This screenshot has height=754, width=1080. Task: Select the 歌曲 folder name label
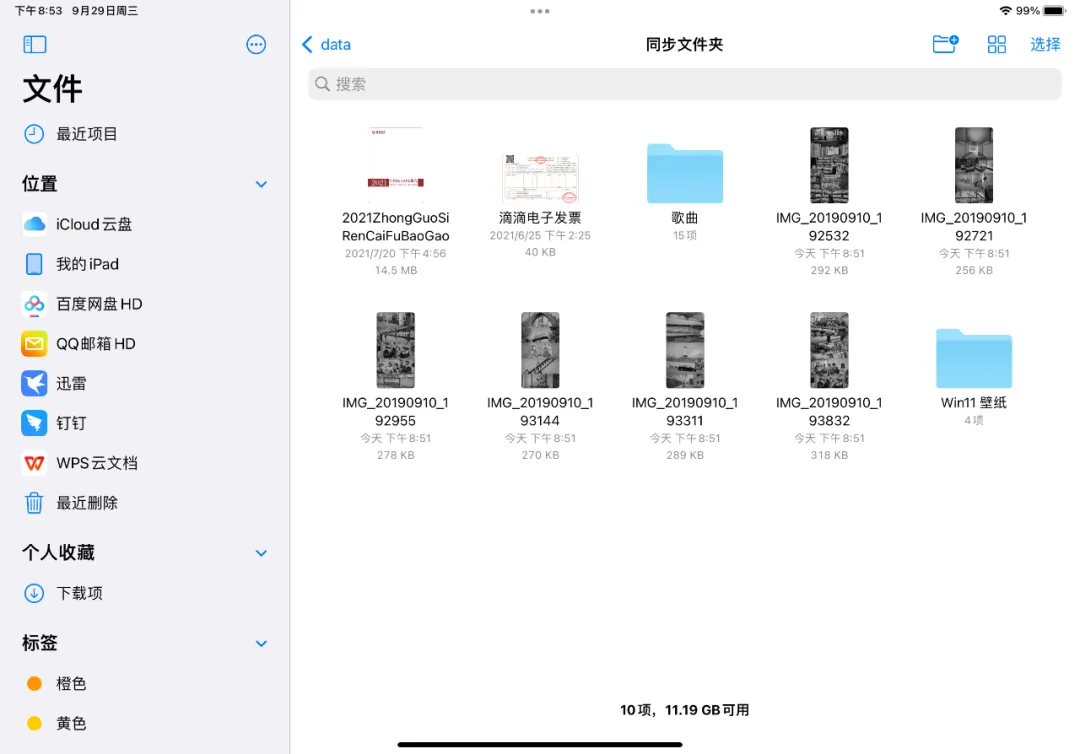pyautogui.click(x=685, y=218)
